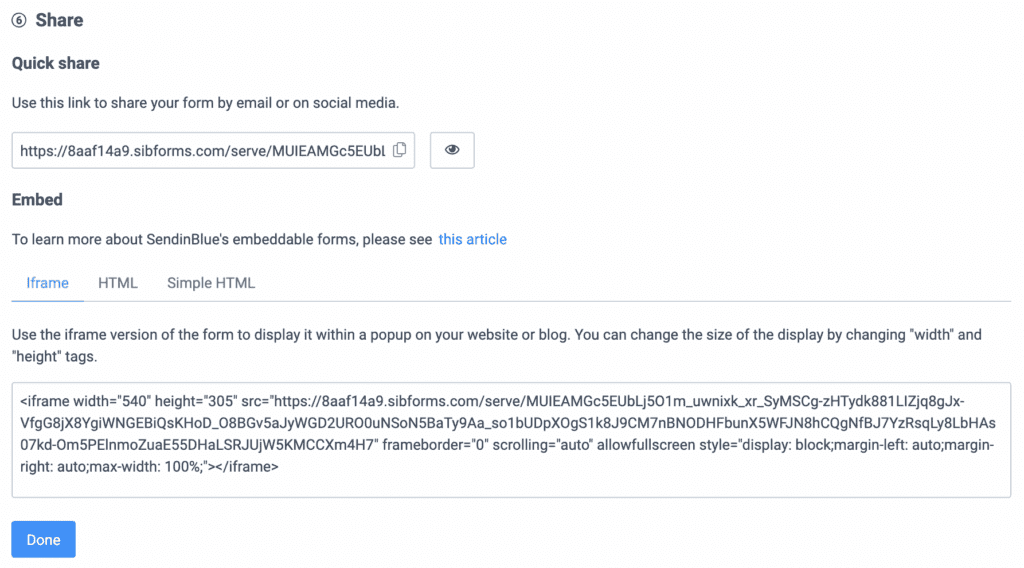Switch to the HTML tab
The image size is (1024, 568).
118,283
